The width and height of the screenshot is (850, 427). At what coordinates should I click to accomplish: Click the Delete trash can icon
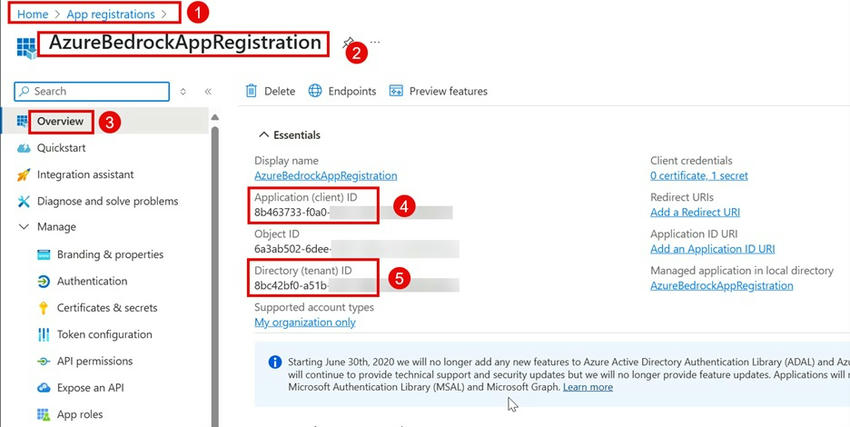(251, 90)
